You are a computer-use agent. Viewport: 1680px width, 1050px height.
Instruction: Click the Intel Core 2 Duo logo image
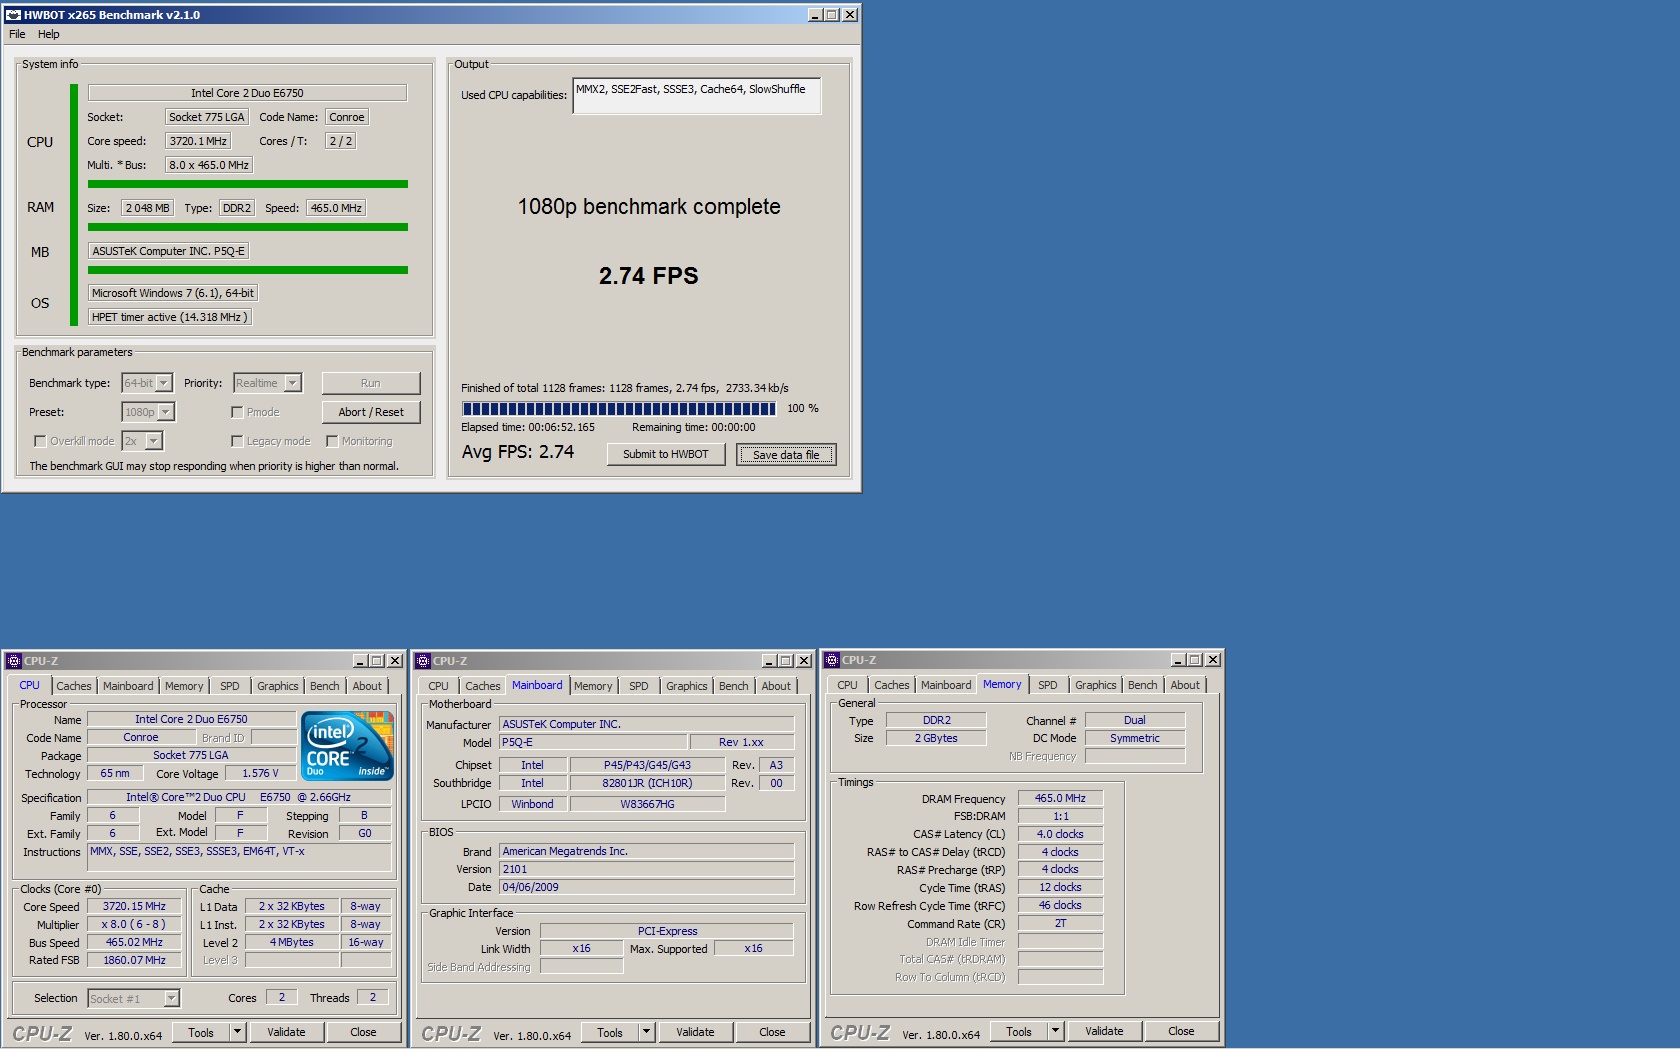coord(347,746)
